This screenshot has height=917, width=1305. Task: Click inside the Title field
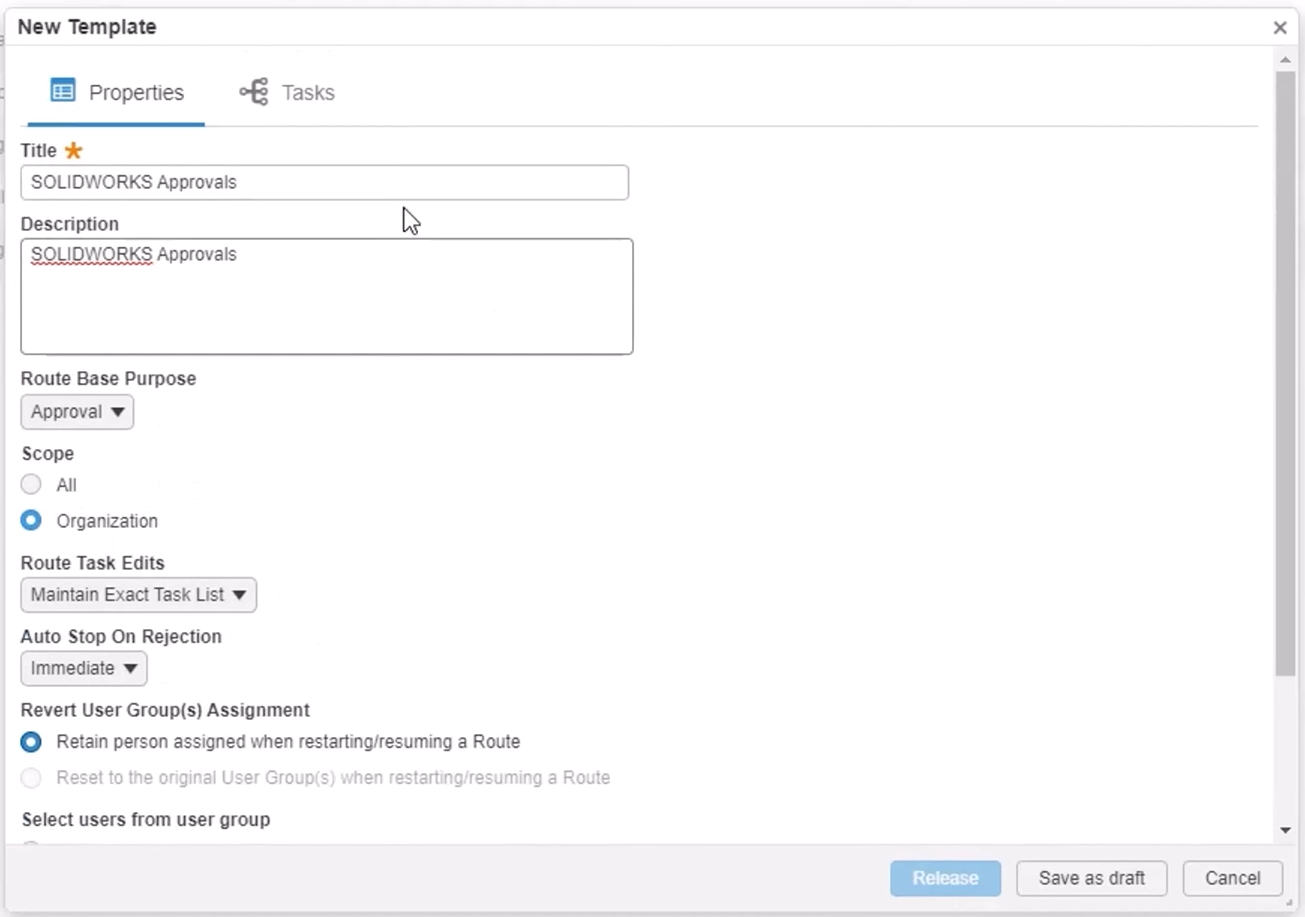click(x=324, y=182)
